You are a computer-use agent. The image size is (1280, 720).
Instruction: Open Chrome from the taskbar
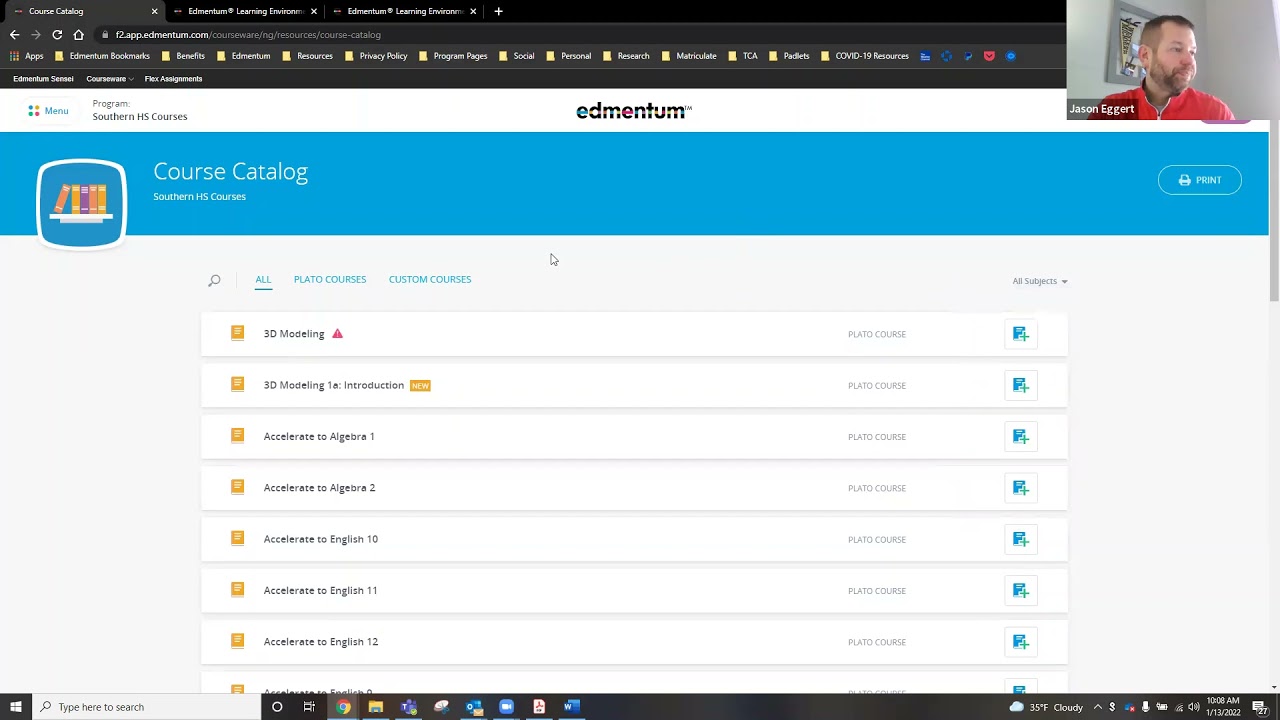[x=343, y=707]
